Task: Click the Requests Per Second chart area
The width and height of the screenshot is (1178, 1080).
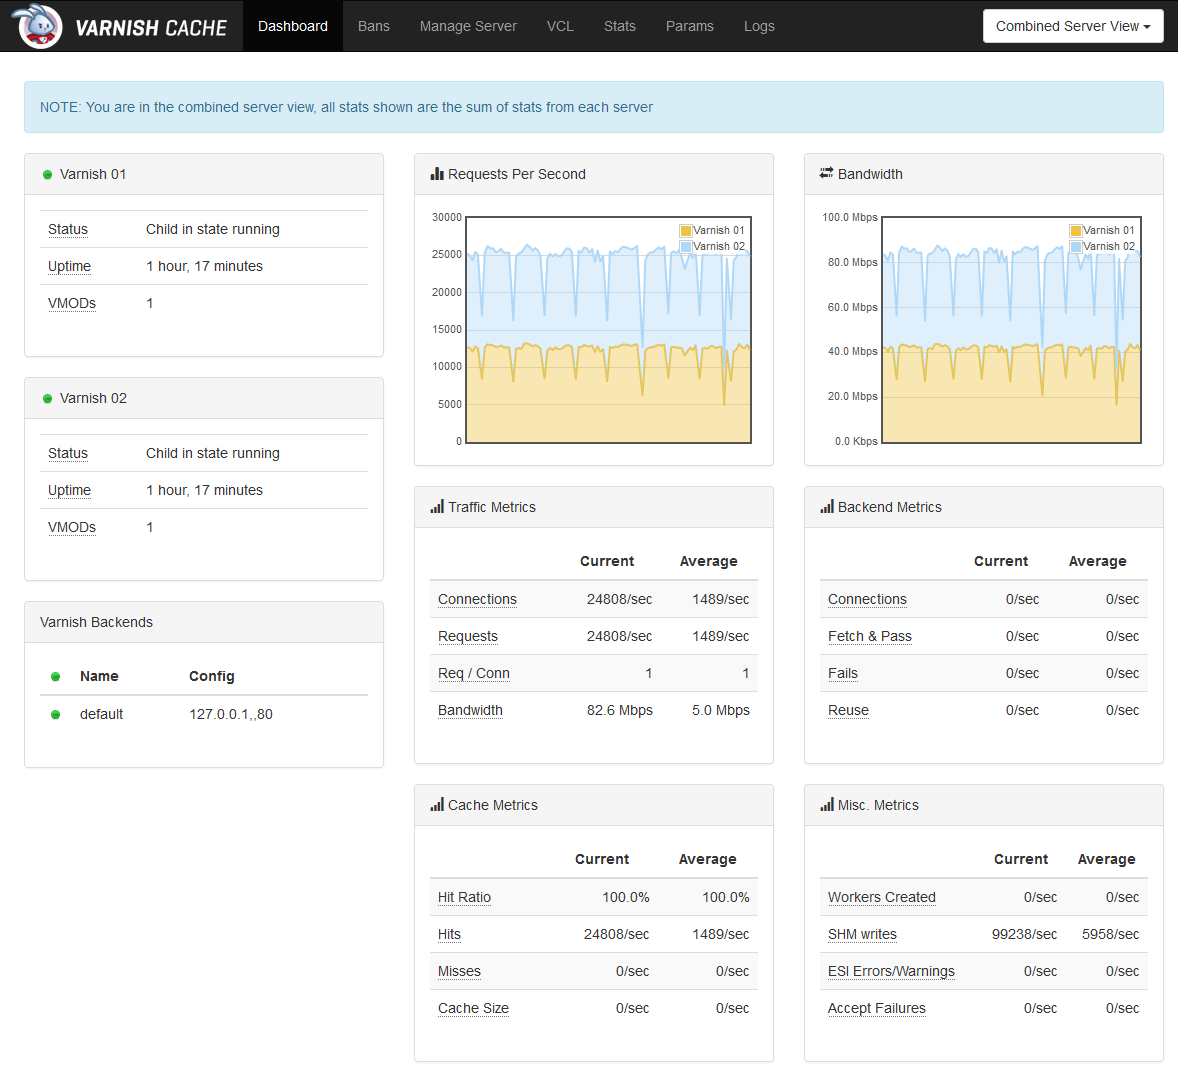Action: point(609,330)
